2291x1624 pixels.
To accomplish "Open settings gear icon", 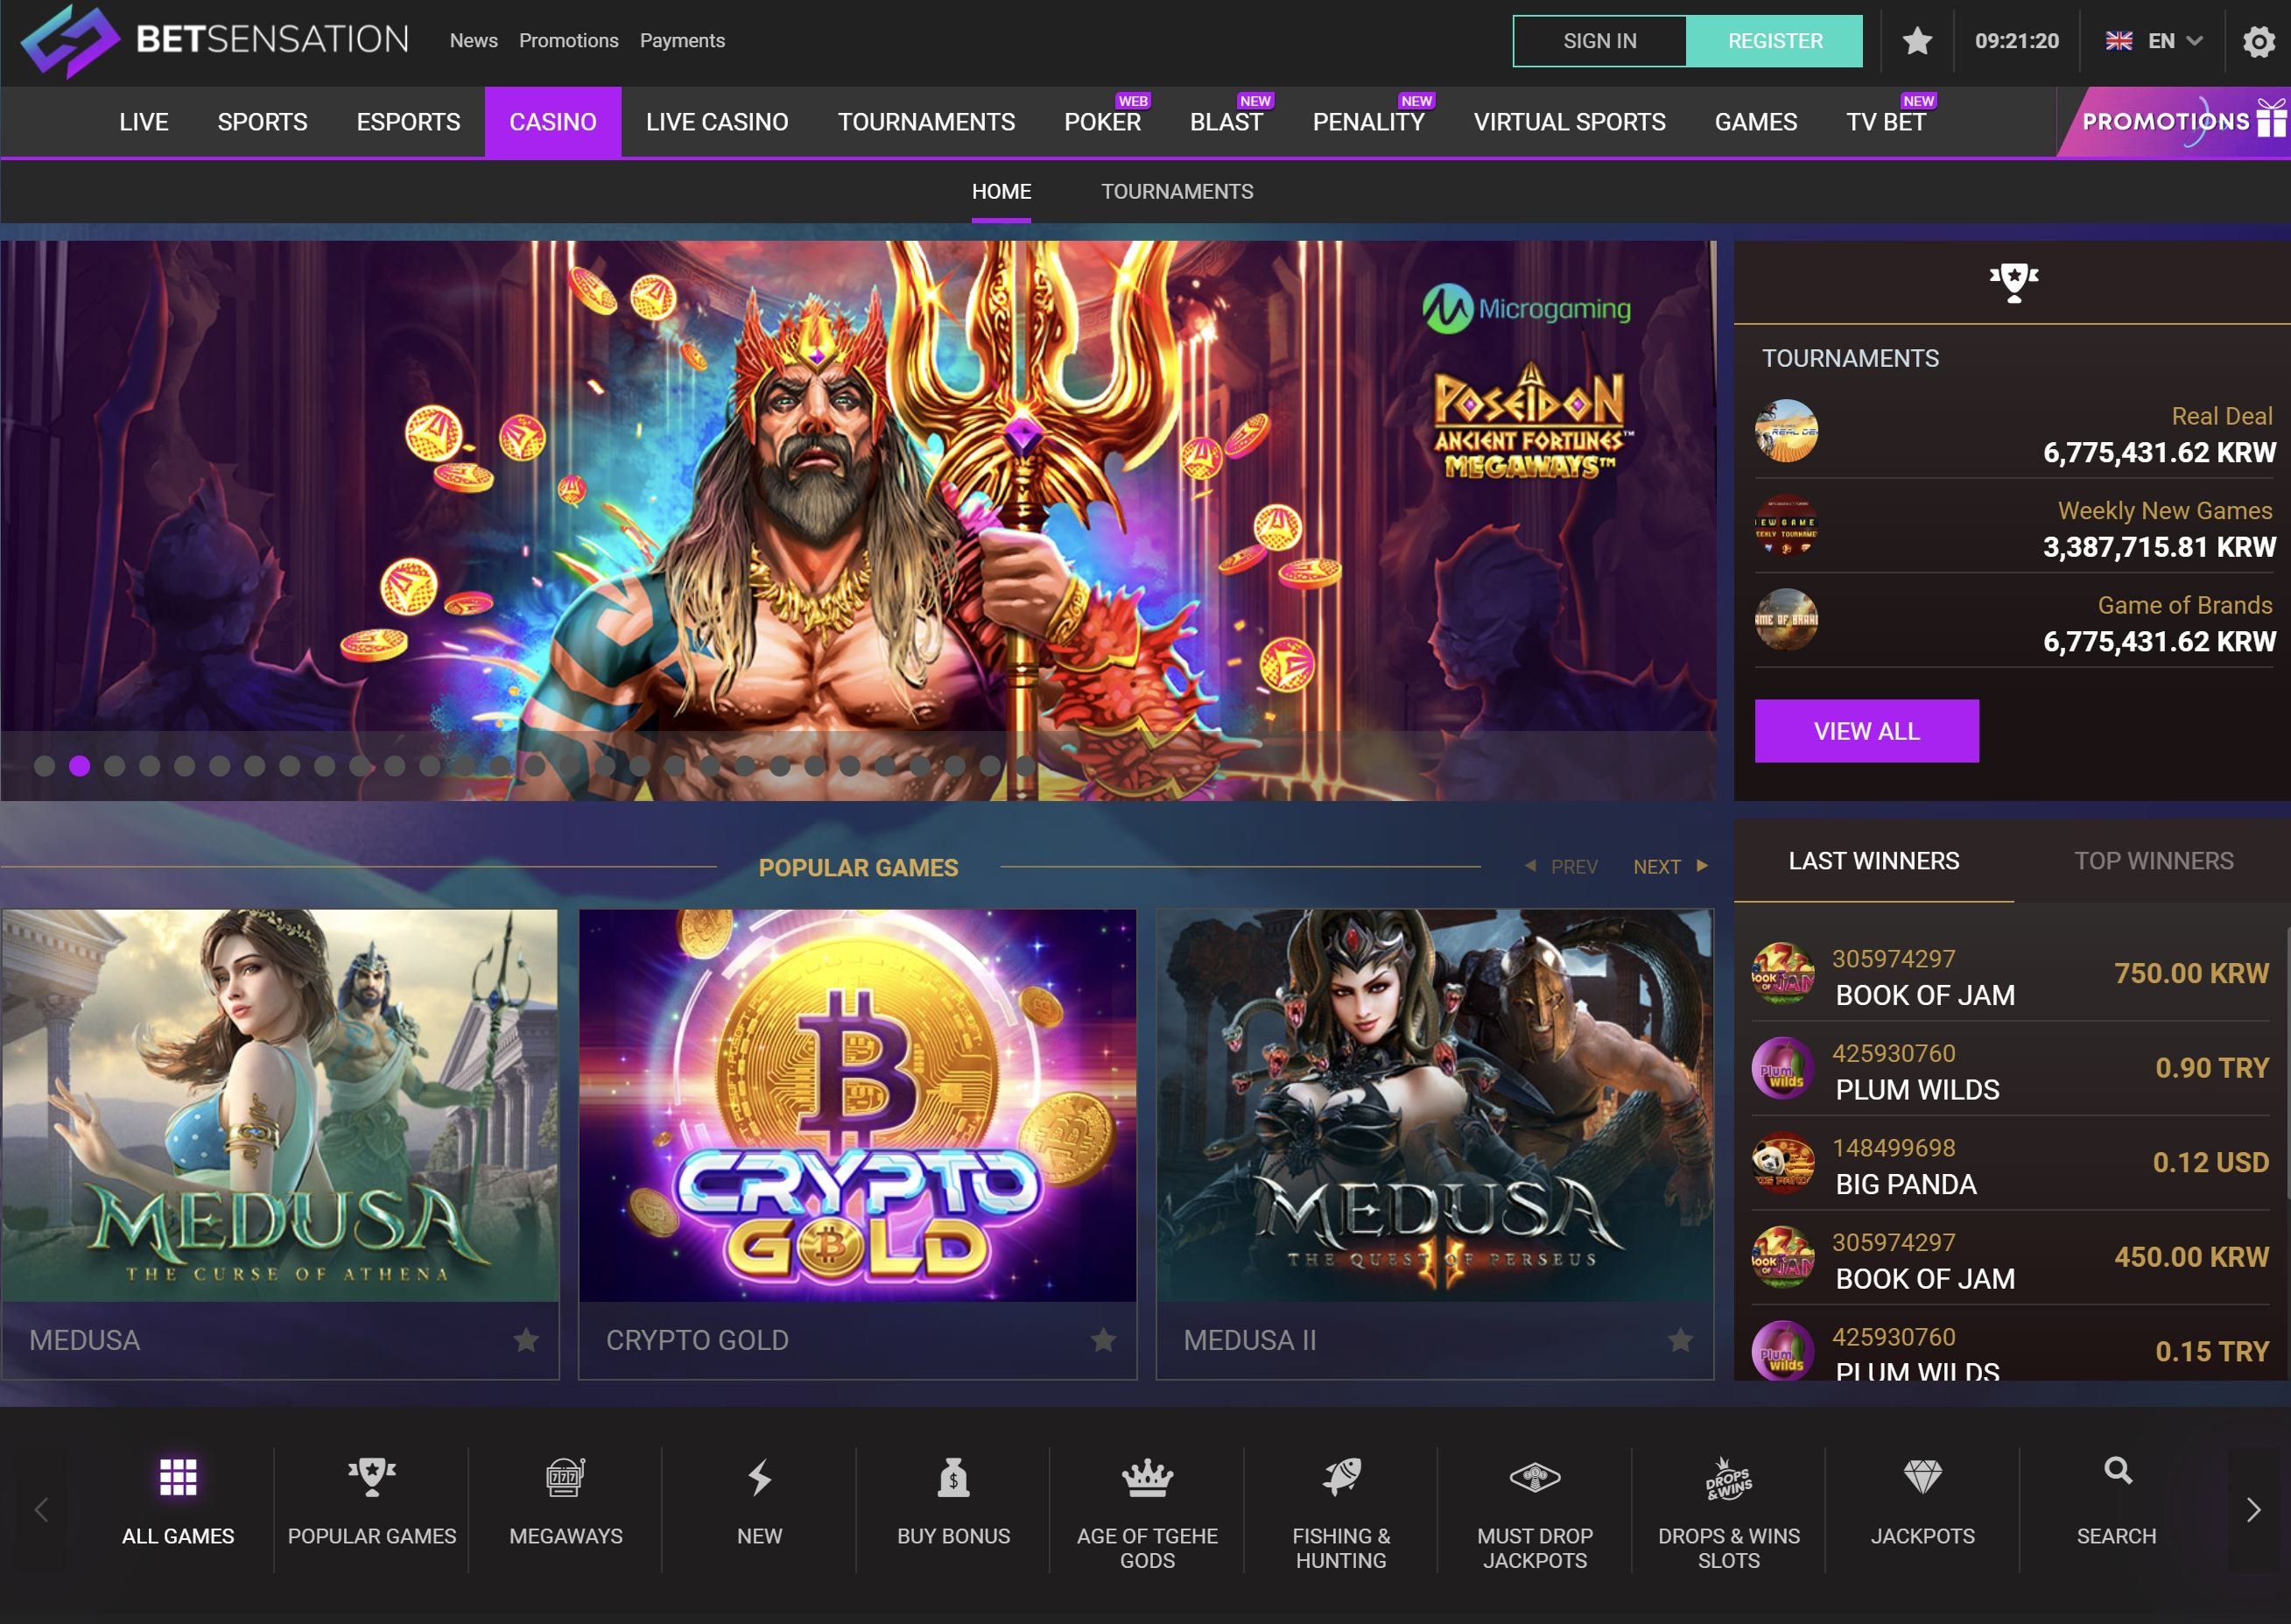I will click(x=2258, y=41).
